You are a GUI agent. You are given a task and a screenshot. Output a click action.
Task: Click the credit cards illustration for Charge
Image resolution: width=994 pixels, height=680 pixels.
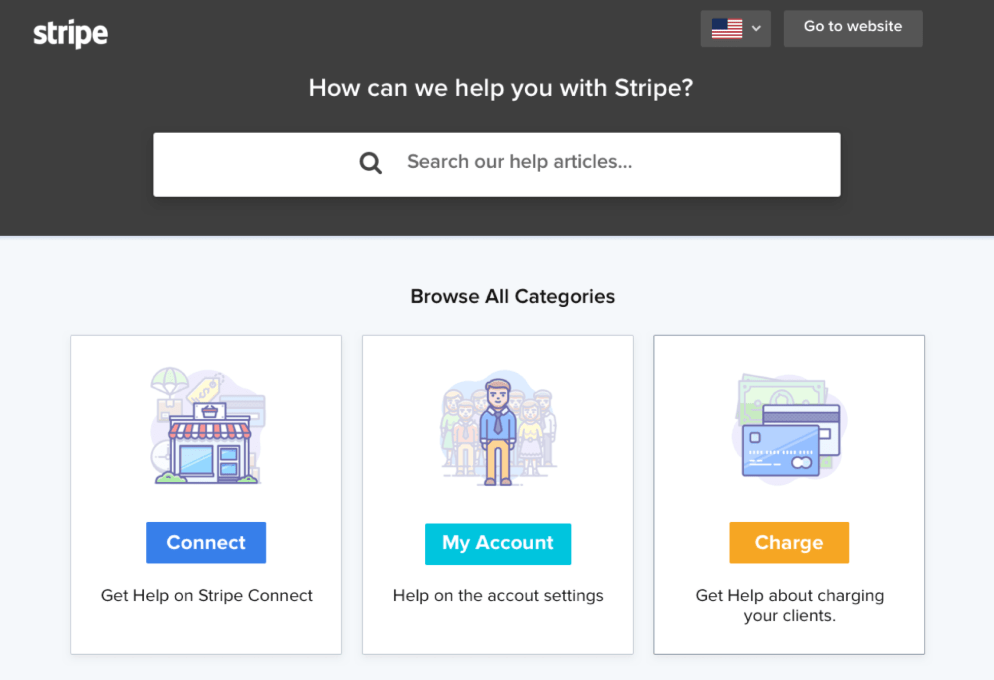coord(789,429)
